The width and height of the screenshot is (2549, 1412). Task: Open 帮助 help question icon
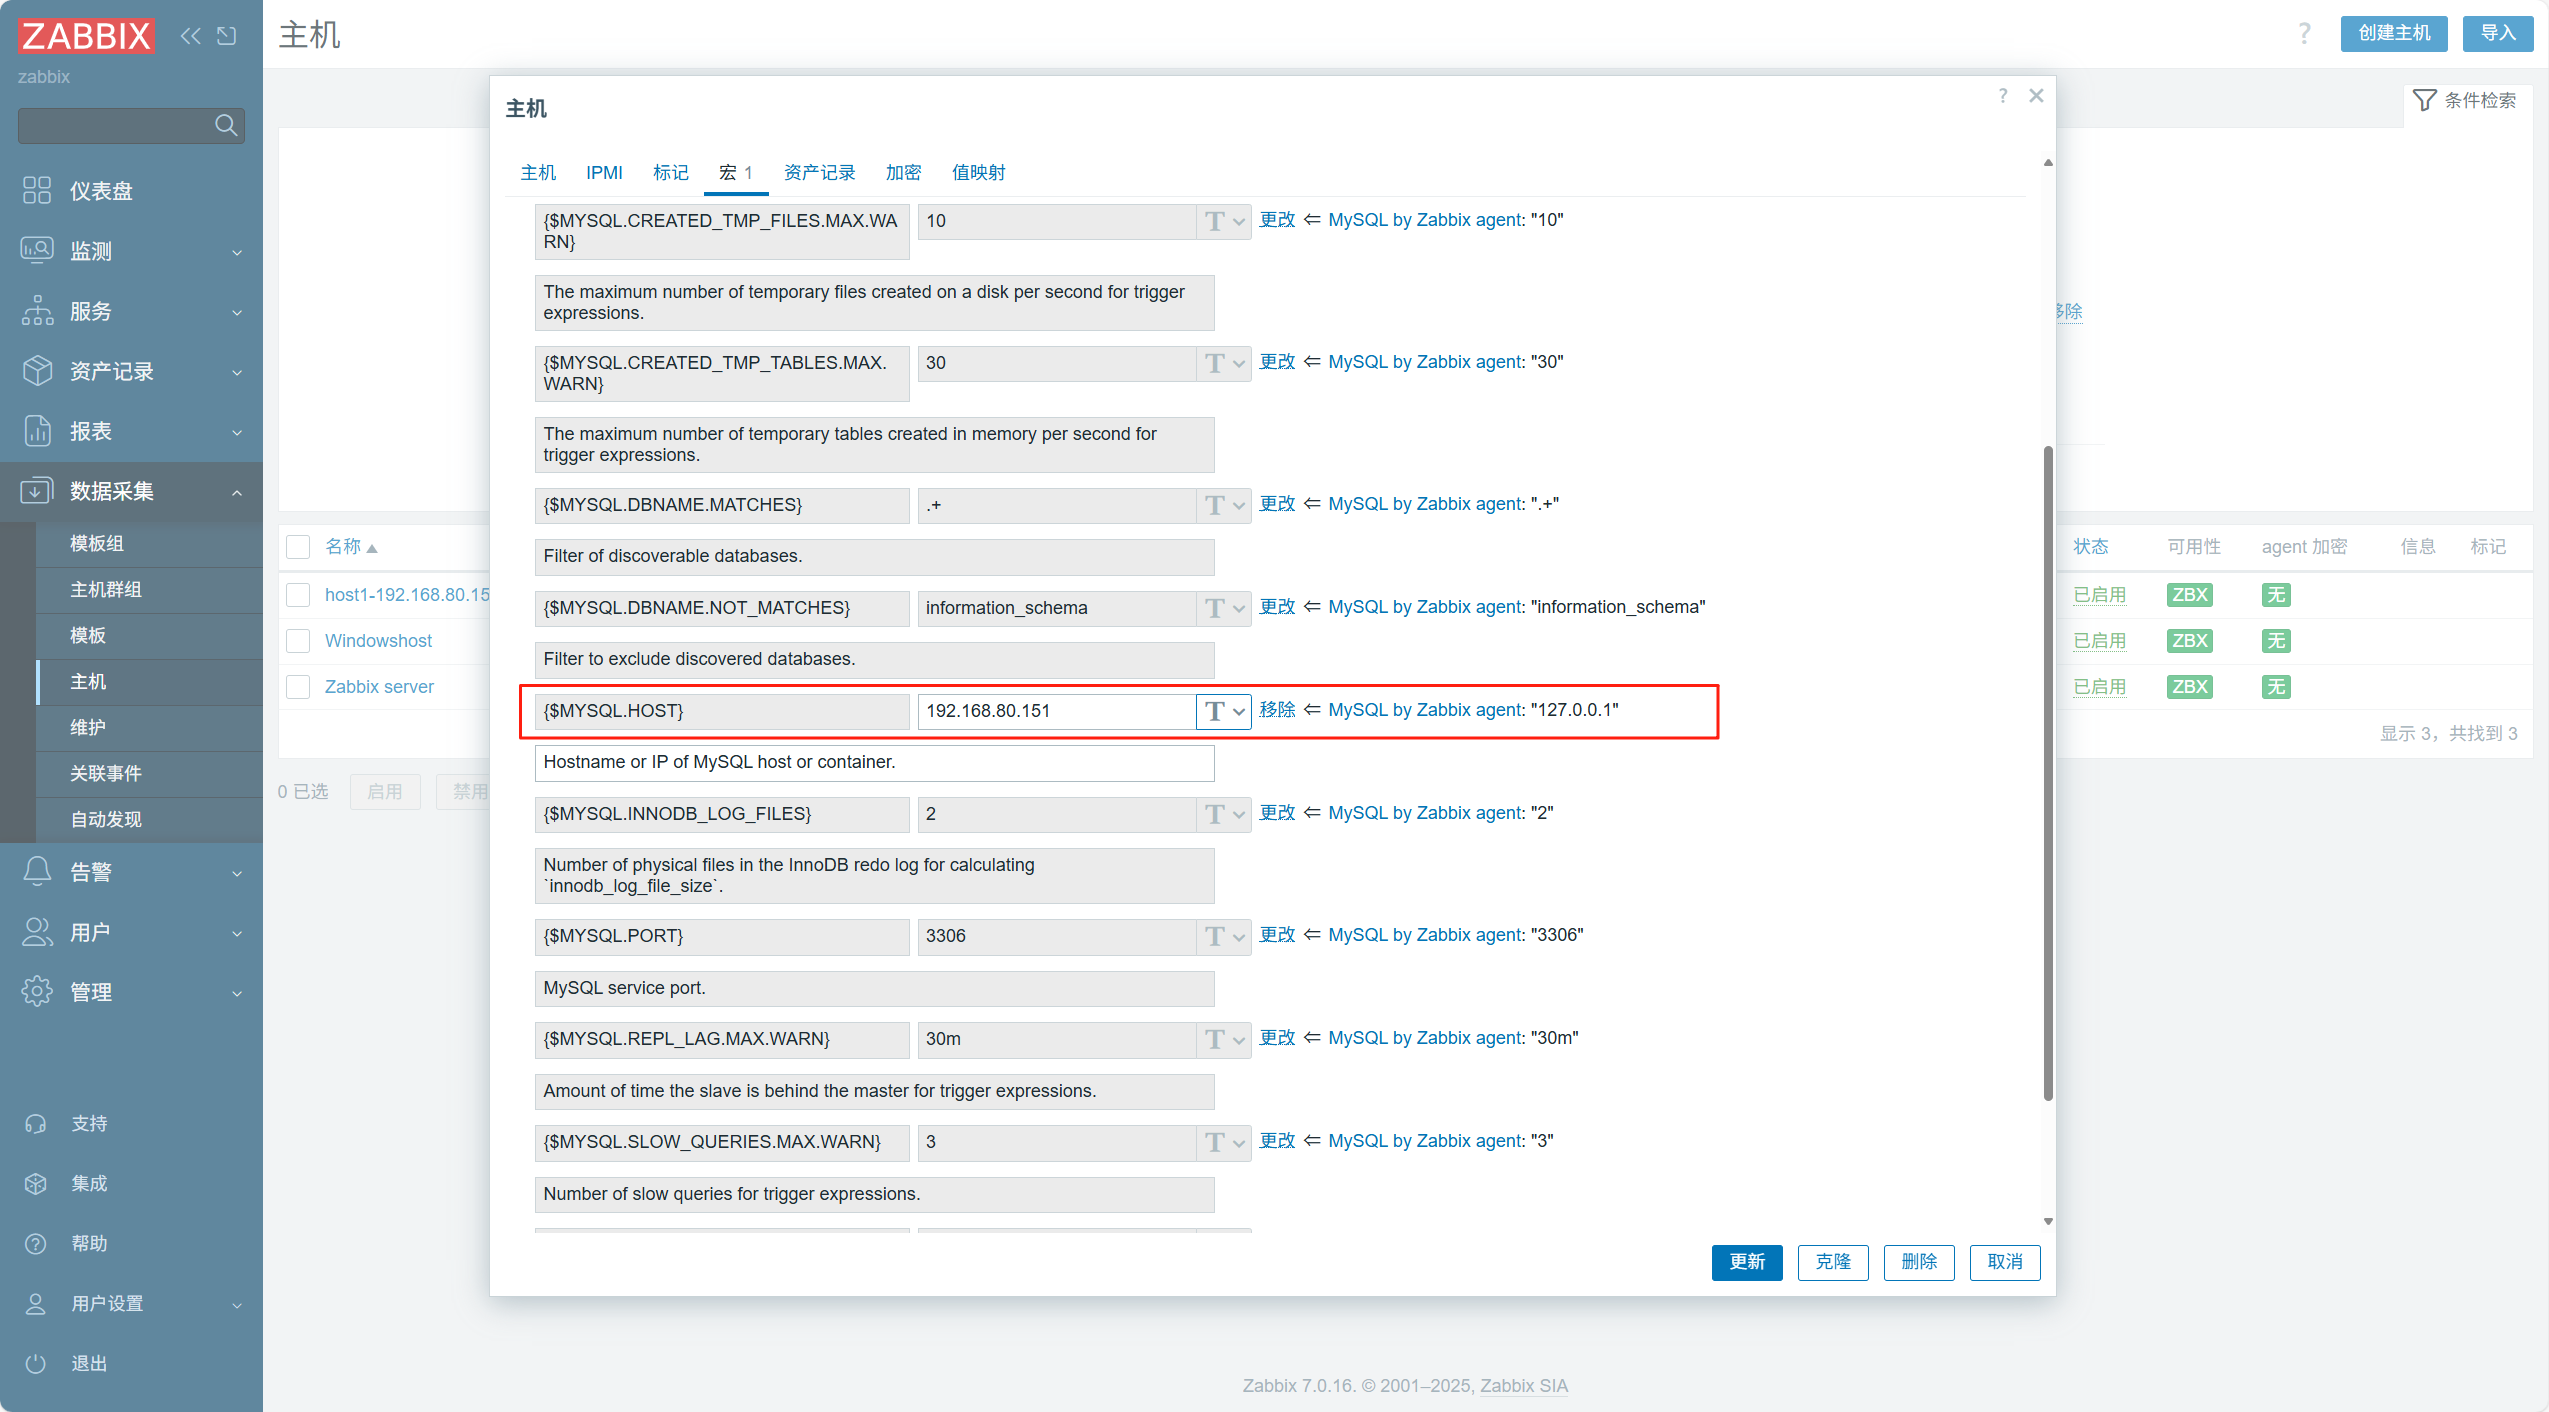pos(36,1244)
